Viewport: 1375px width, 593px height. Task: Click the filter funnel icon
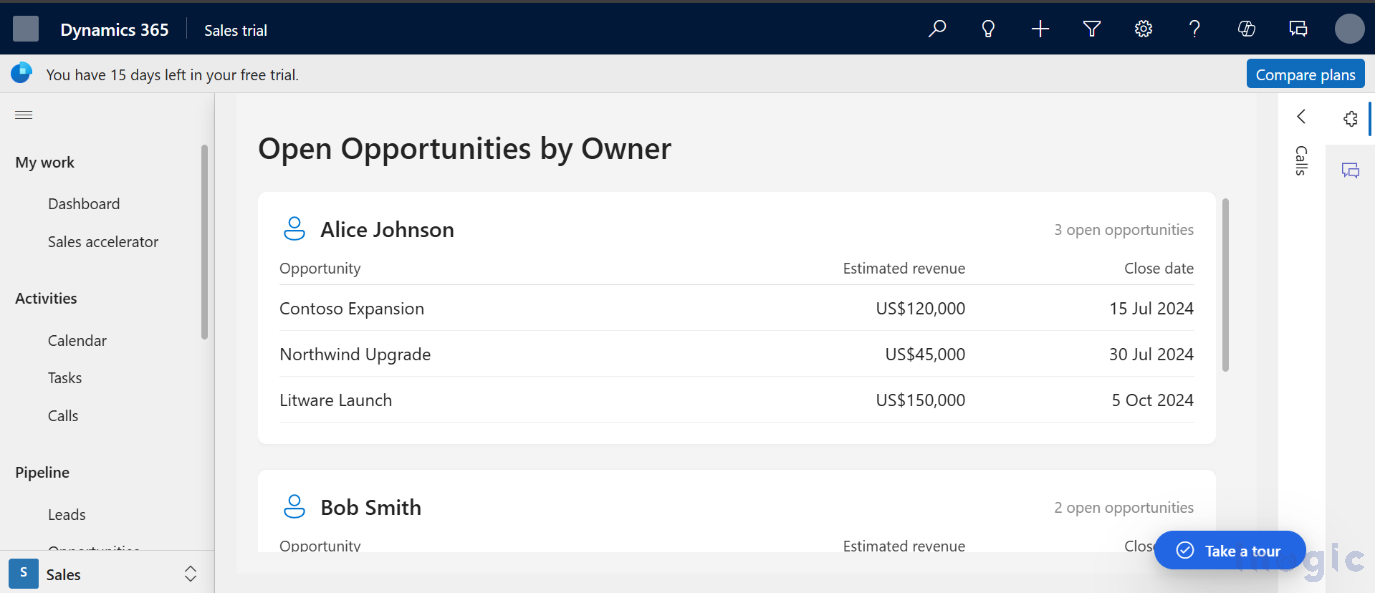point(1091,28)
